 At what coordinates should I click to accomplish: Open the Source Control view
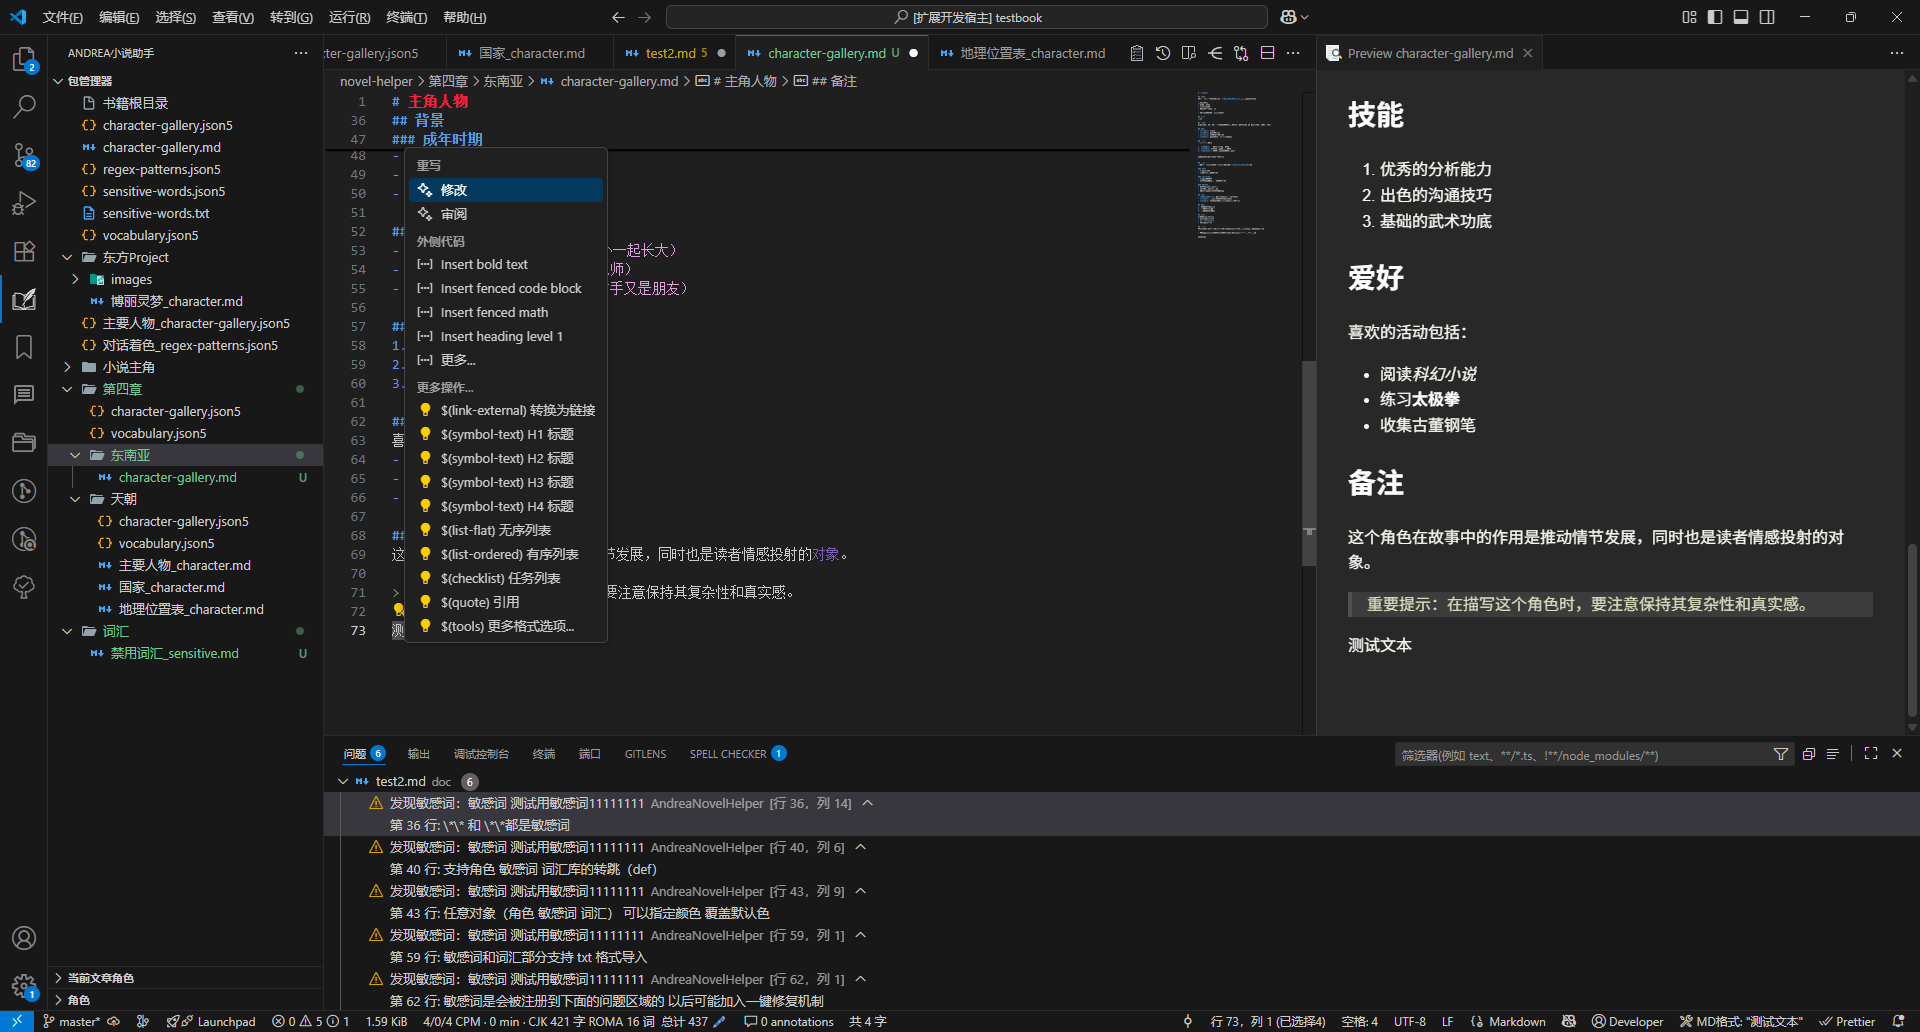[24, 155]
